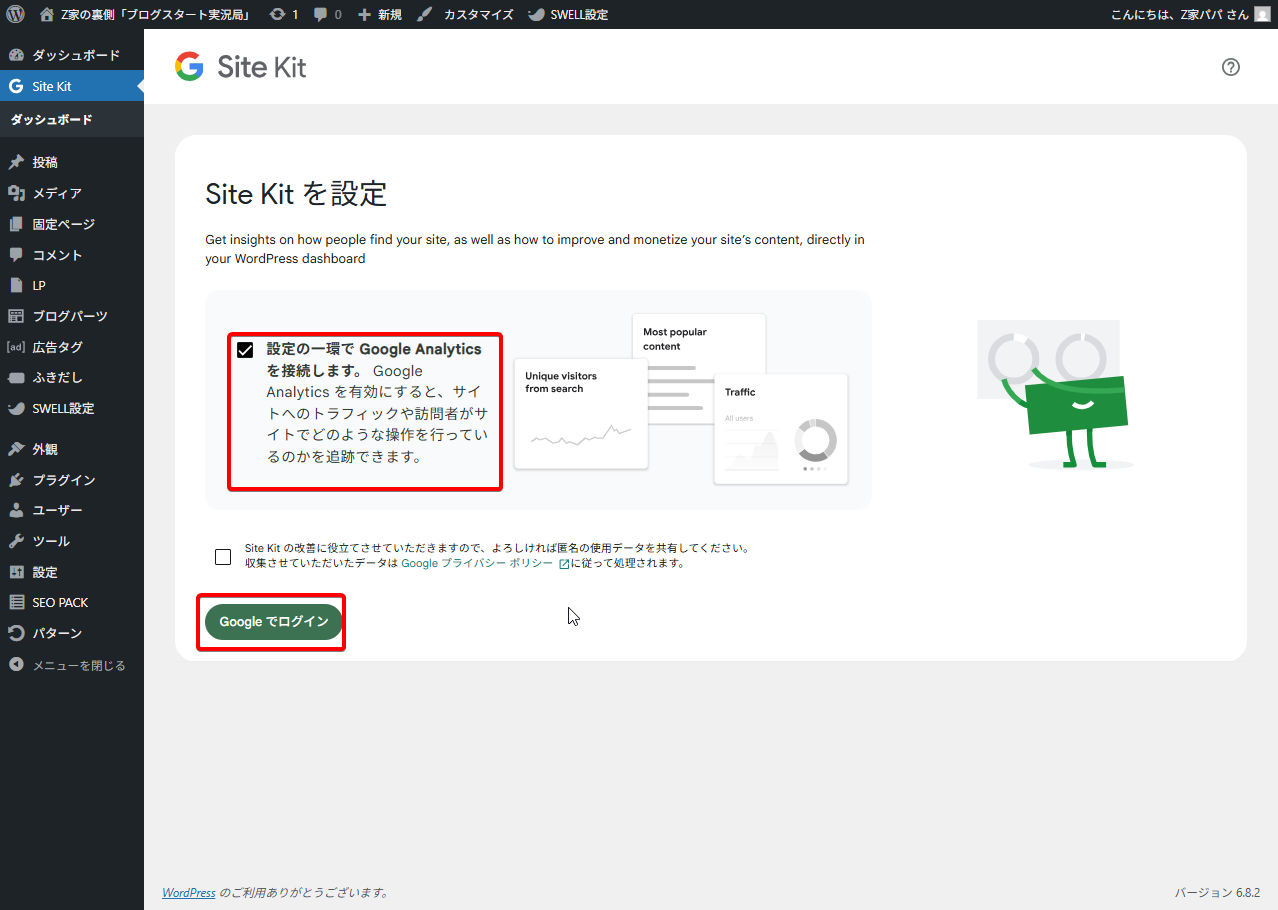This screenshot has height=910, width=1278.
Task: Open the SWELL設定 sidebar menu
Action: coord(72,408)
